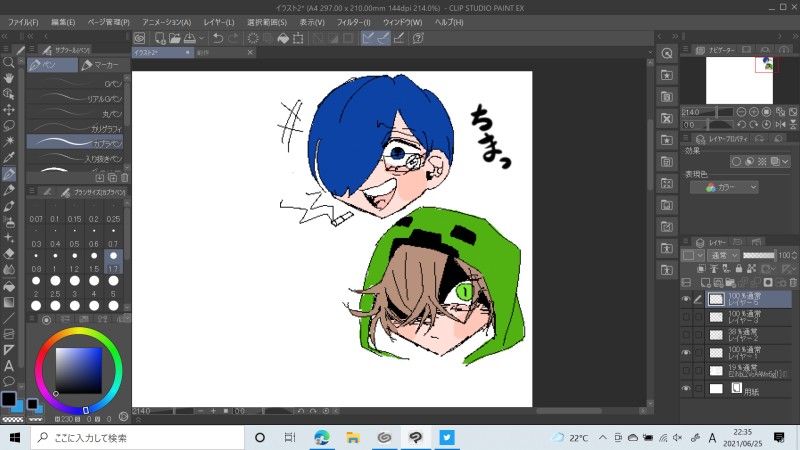
Task: Select the Magnifier zoom tool
Action: [x=9, y=62]
